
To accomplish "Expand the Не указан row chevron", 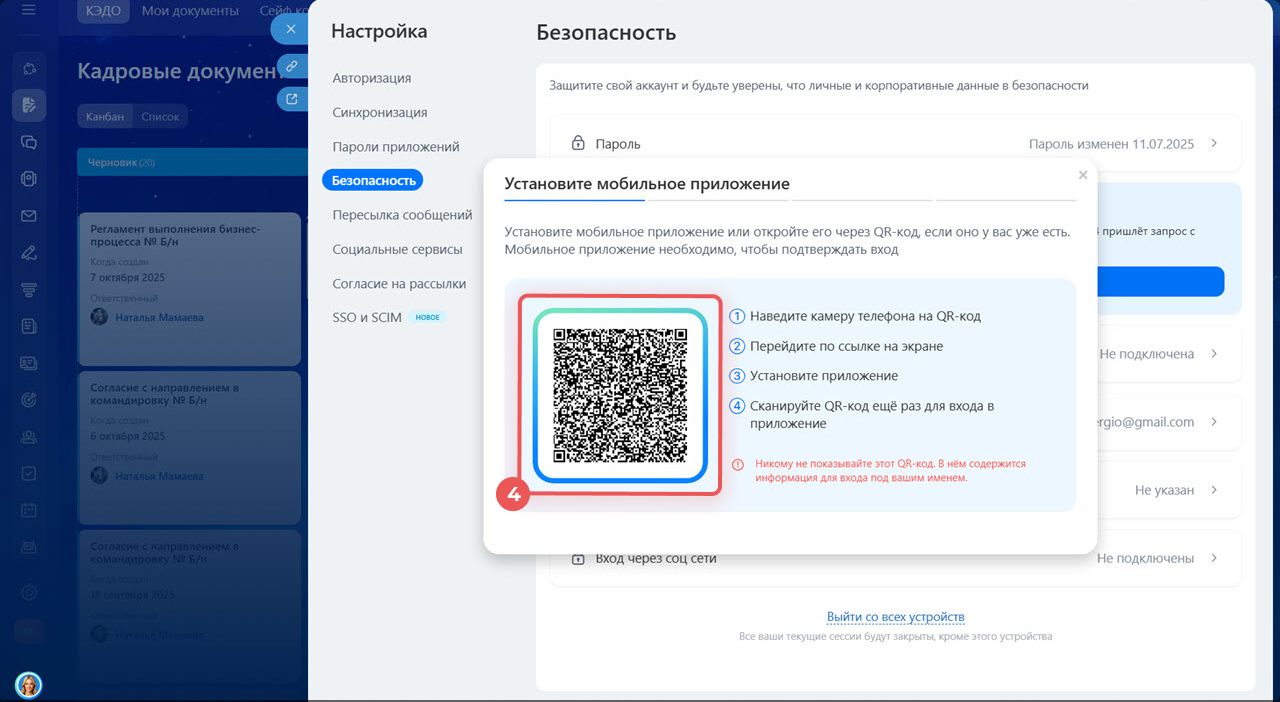I will tap(1214, 490).
